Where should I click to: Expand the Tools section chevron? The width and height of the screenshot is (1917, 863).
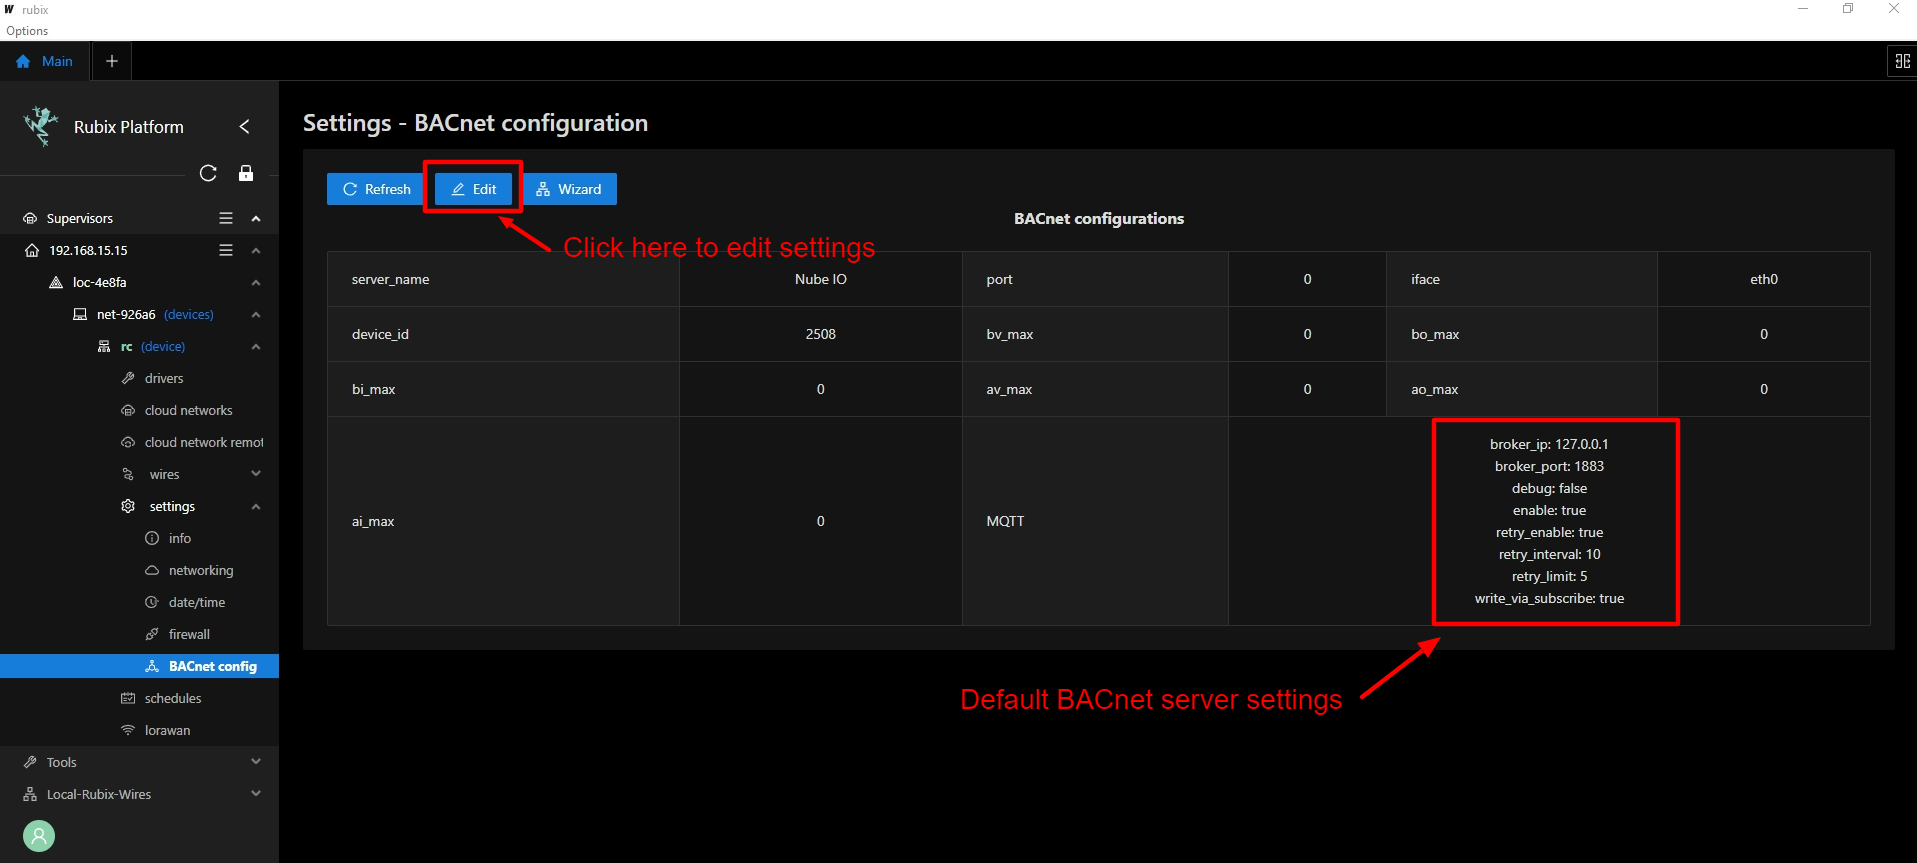coord(256,762)
